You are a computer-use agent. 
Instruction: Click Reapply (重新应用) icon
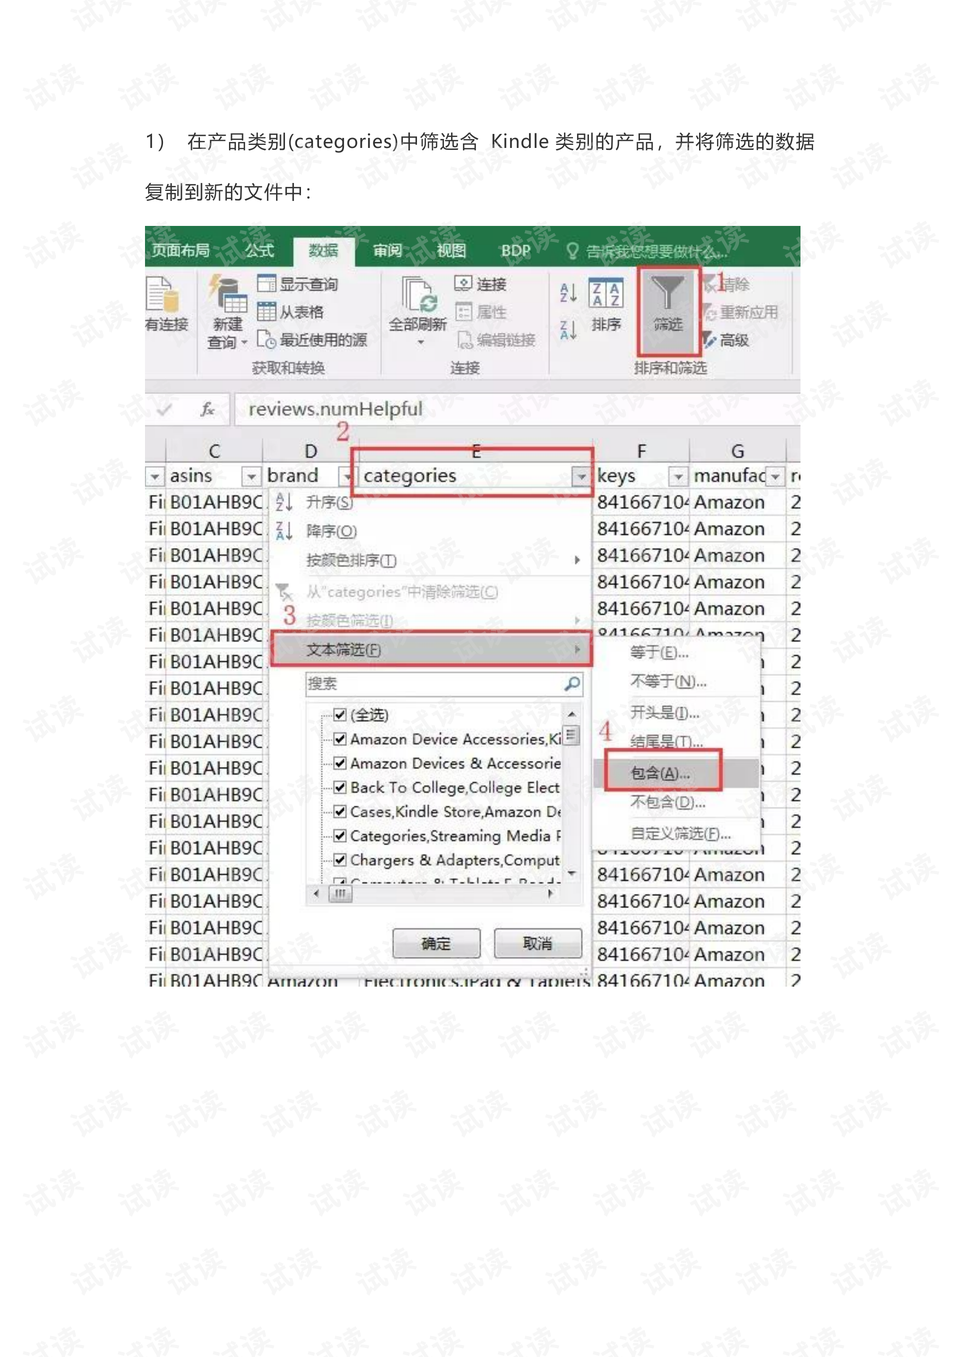click(x=709, y=312)
